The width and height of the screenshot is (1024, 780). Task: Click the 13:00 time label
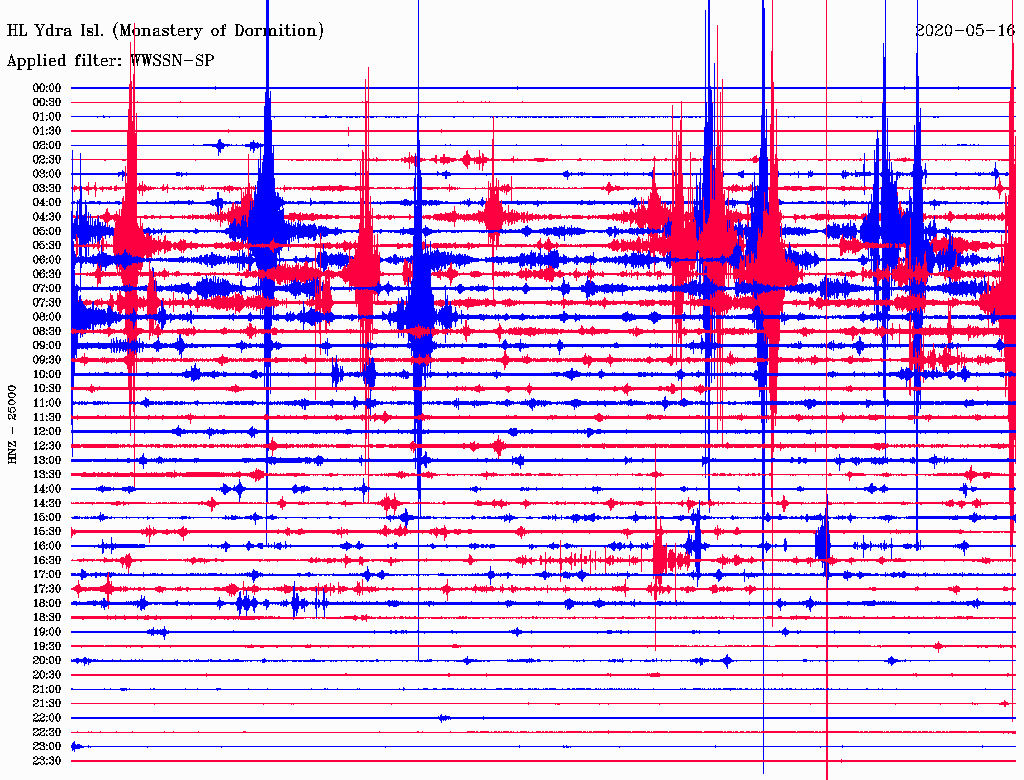(47, 461)
